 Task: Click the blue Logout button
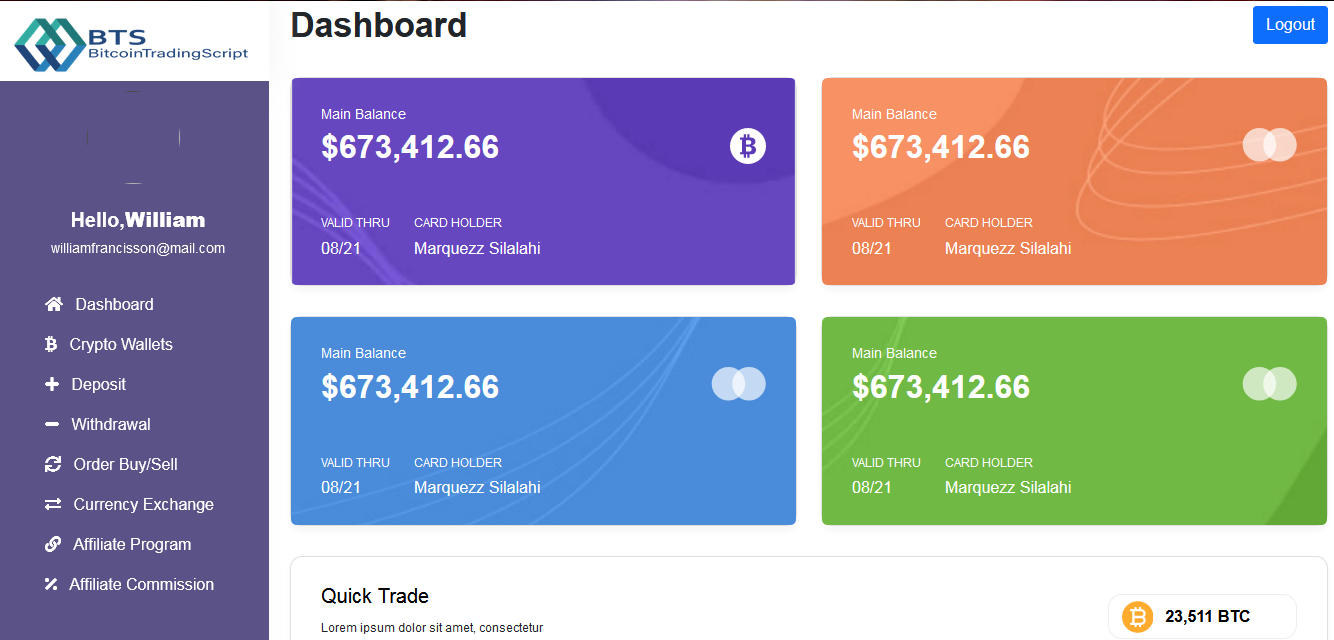(x=1290, y=25)
